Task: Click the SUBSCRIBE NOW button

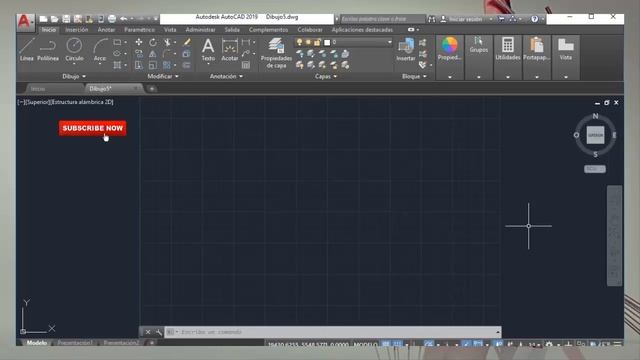Action: click(93, 128)
